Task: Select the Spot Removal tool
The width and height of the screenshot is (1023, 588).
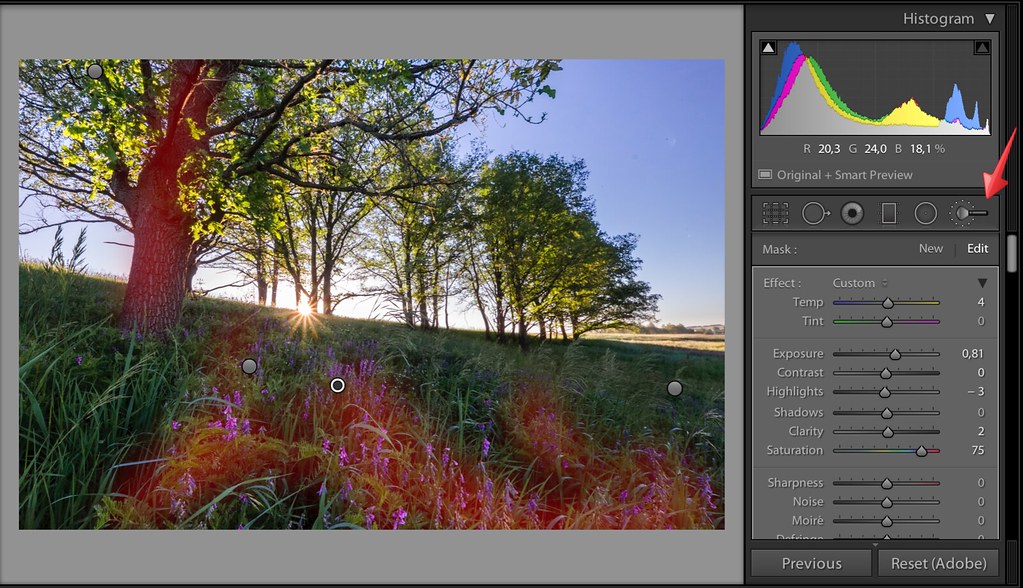Action: [x=814, y=213]
